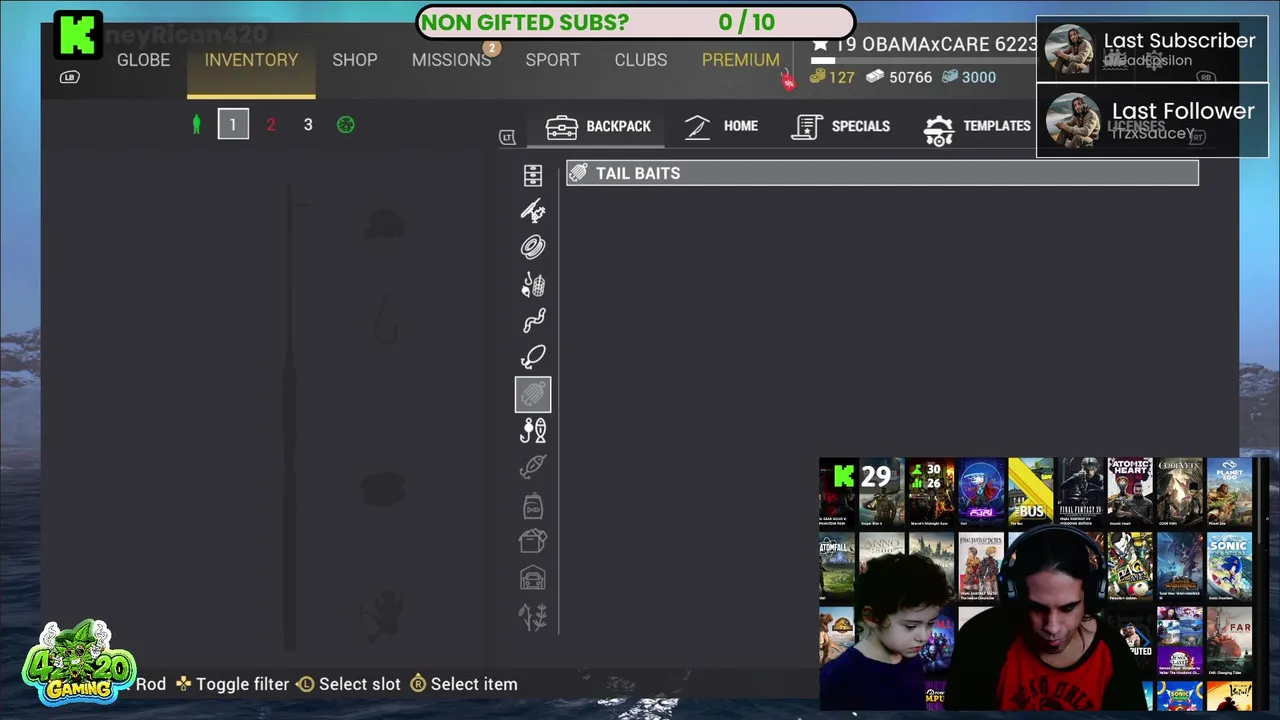Click the TAIL BAITS header bar
Screen dimensions: 1280x720
(882, 173)
